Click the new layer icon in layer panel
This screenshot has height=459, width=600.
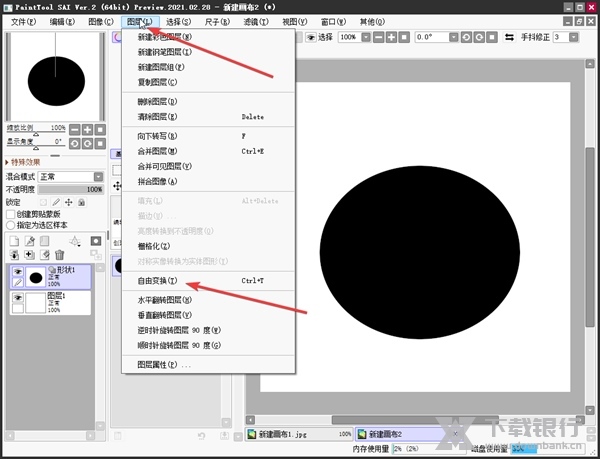tap(14, 240)
